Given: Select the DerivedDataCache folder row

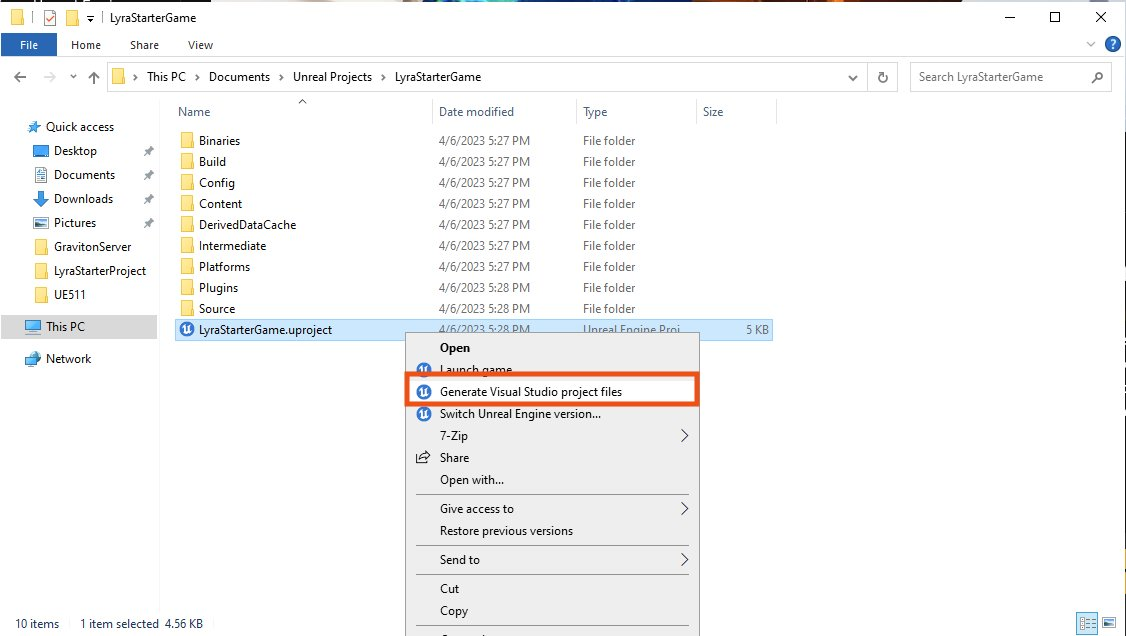Looking at the screenshot, I should click(474, 225).
